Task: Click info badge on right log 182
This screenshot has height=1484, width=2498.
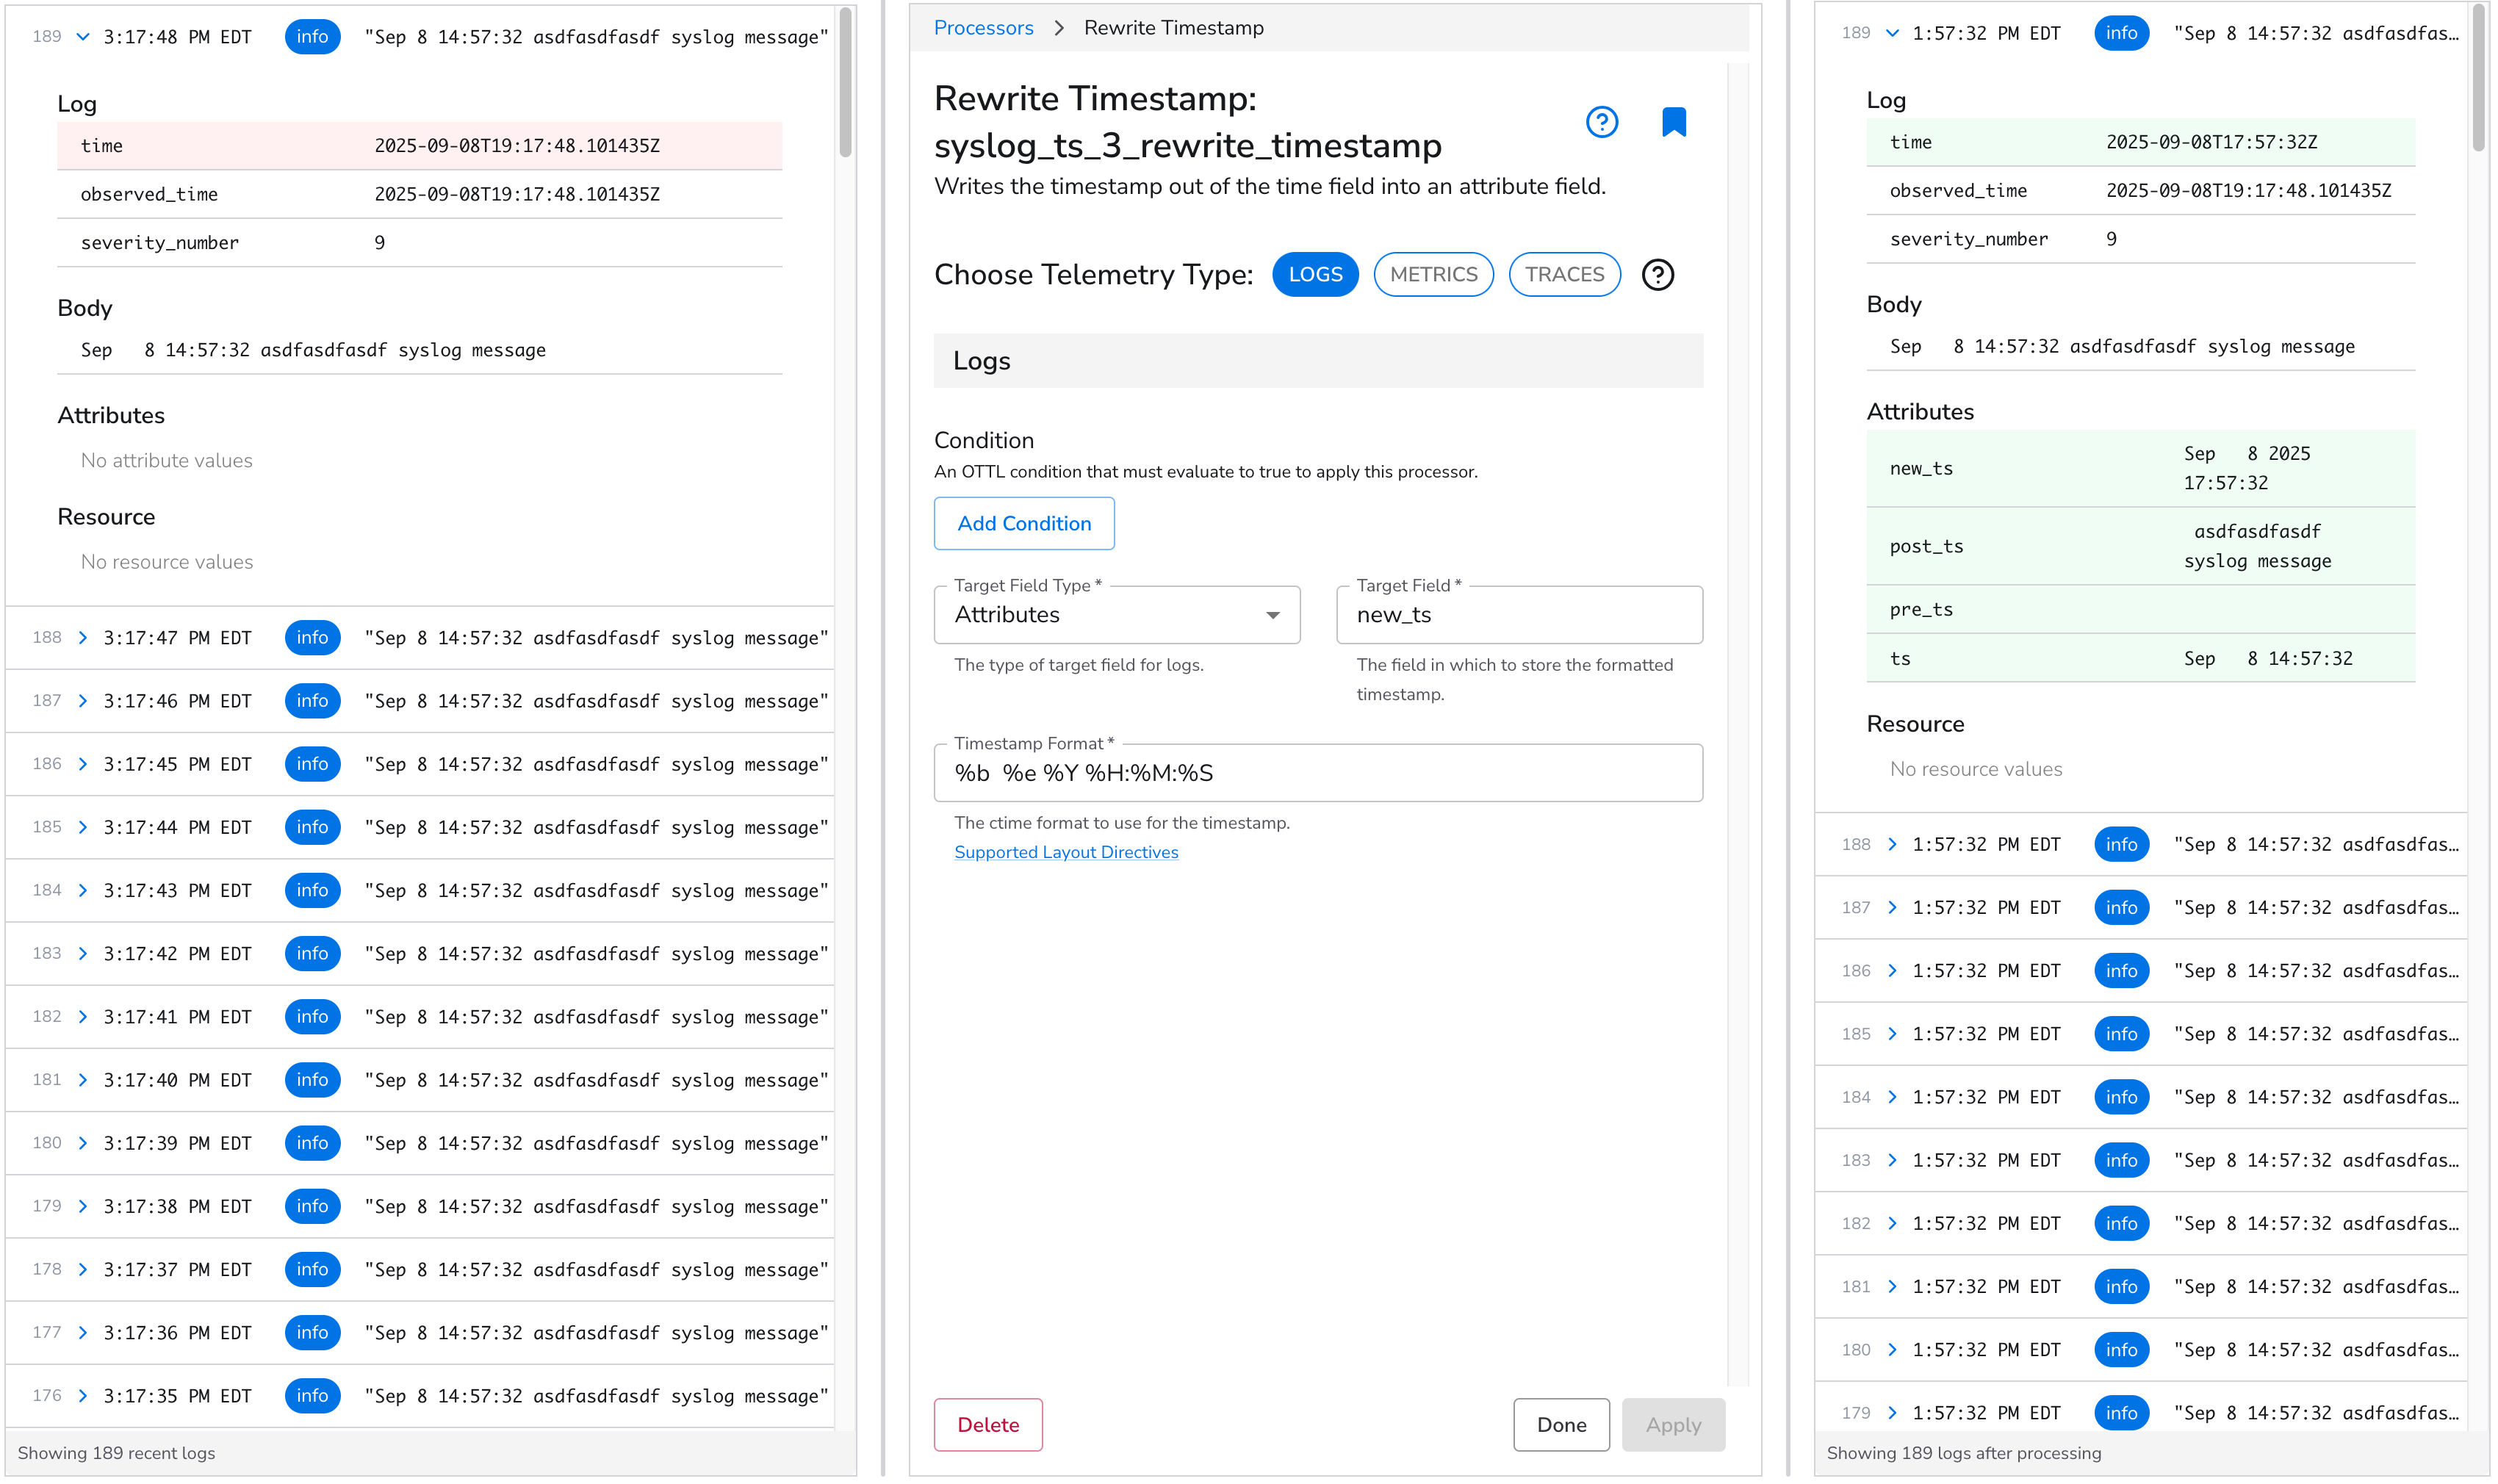Action: 2120,1224
